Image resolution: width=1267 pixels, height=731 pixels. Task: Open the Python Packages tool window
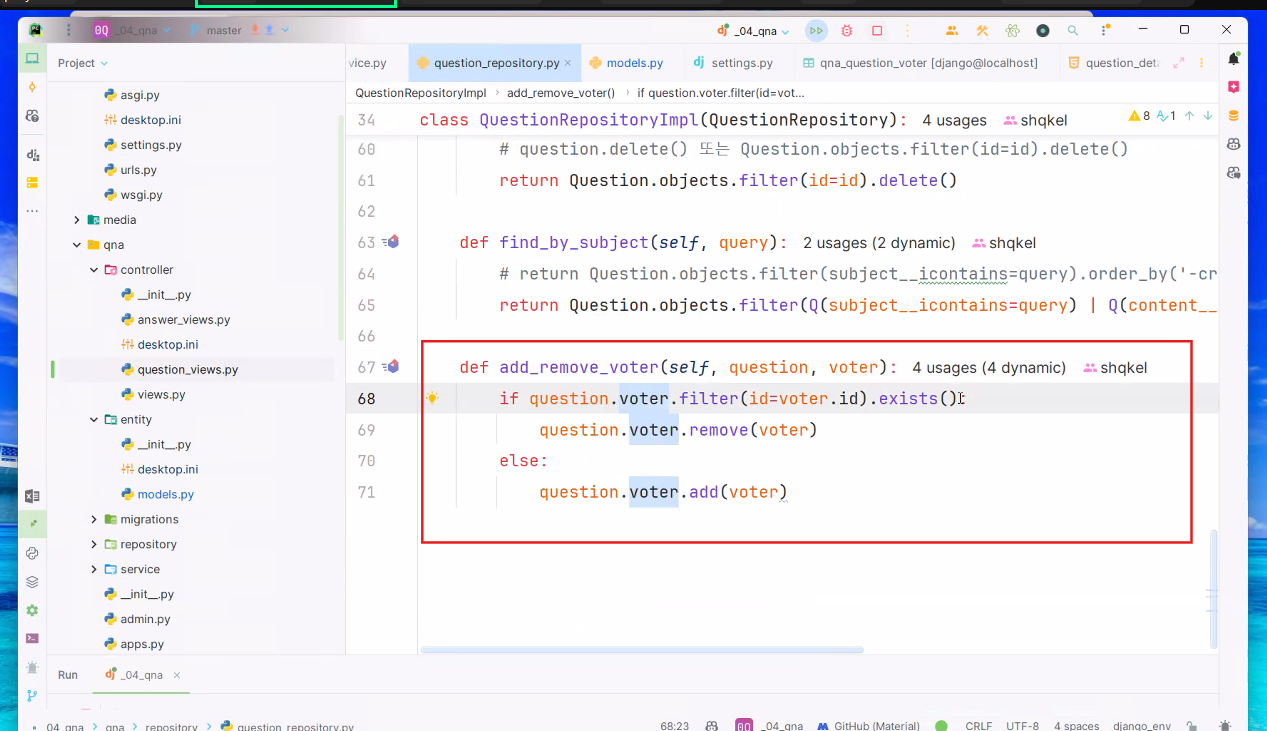click(x=32, y=581)
